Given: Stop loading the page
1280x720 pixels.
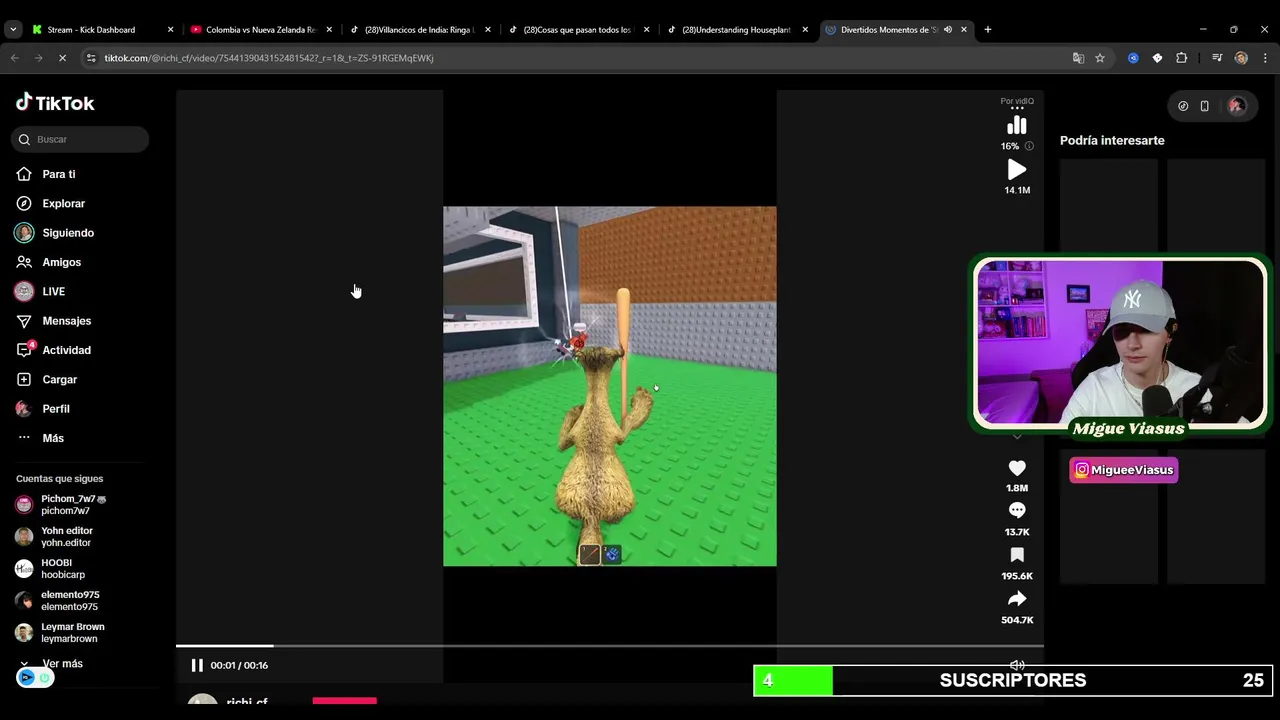Looking at the screenshot, I should pos(62,58).
